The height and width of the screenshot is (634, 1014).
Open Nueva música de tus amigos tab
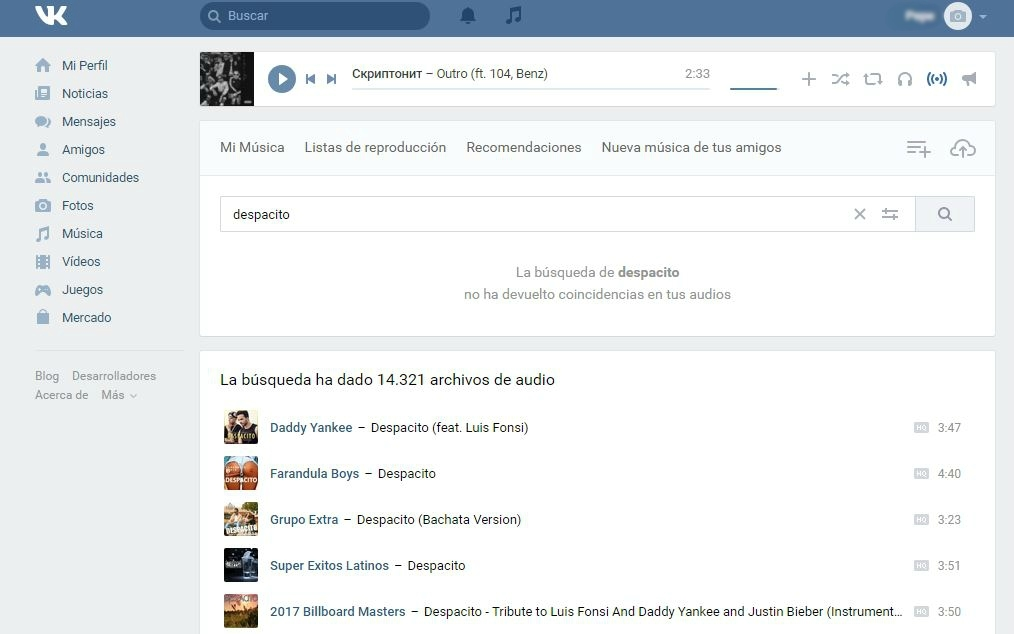(691, 148)
